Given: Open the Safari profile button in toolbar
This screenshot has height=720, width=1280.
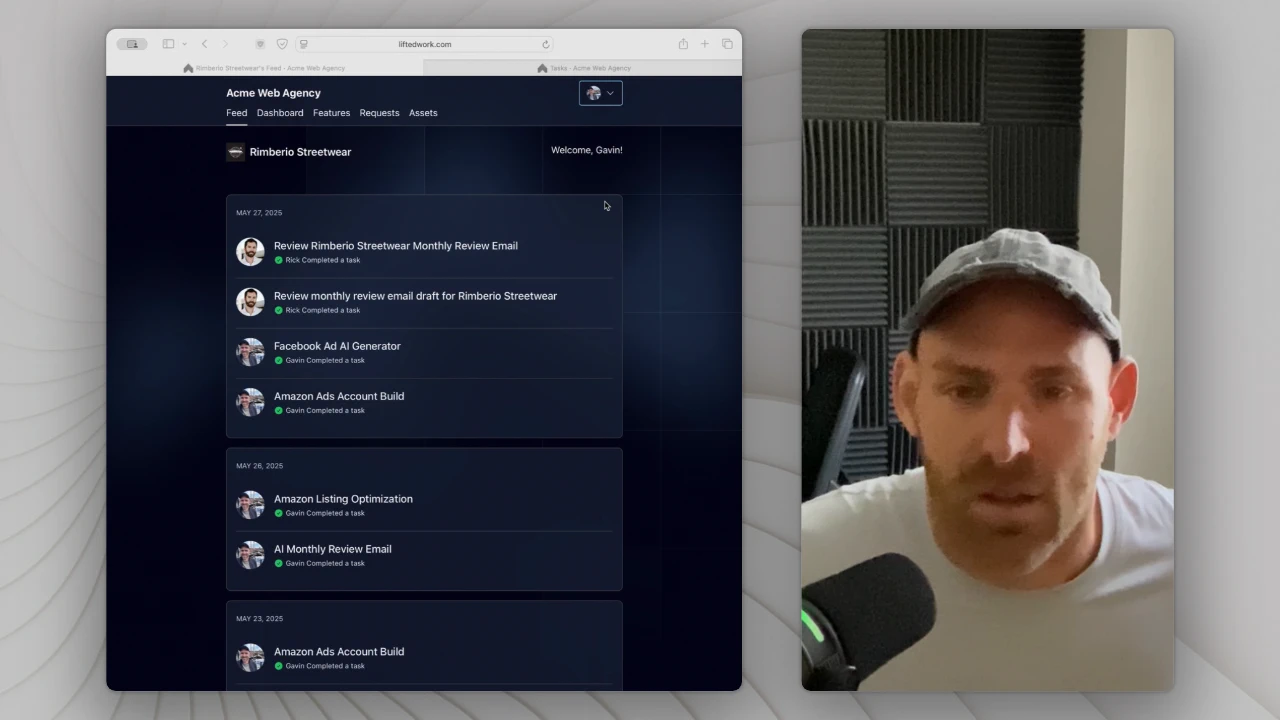Looking at the screenshot, I should 132,44.
